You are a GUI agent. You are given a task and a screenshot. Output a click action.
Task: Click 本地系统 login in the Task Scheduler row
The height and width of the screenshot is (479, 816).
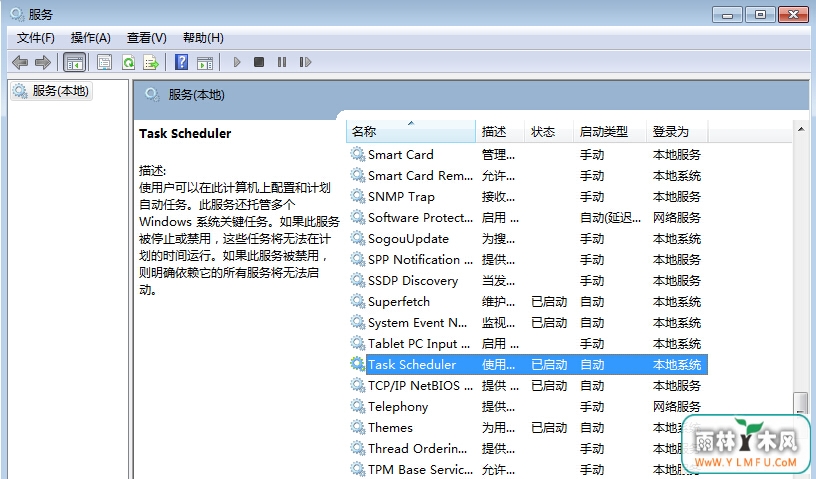[677, 364]
